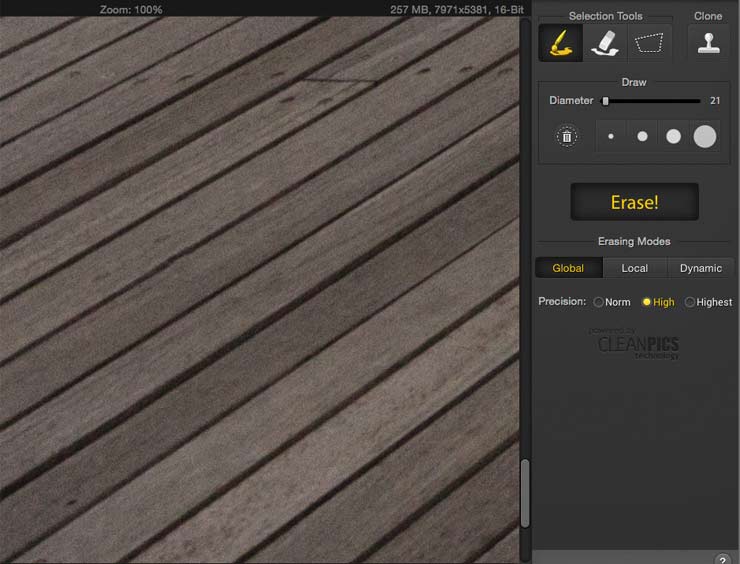Switch to Local erasing mode
740x564 pixels.
tap(635, 268)
